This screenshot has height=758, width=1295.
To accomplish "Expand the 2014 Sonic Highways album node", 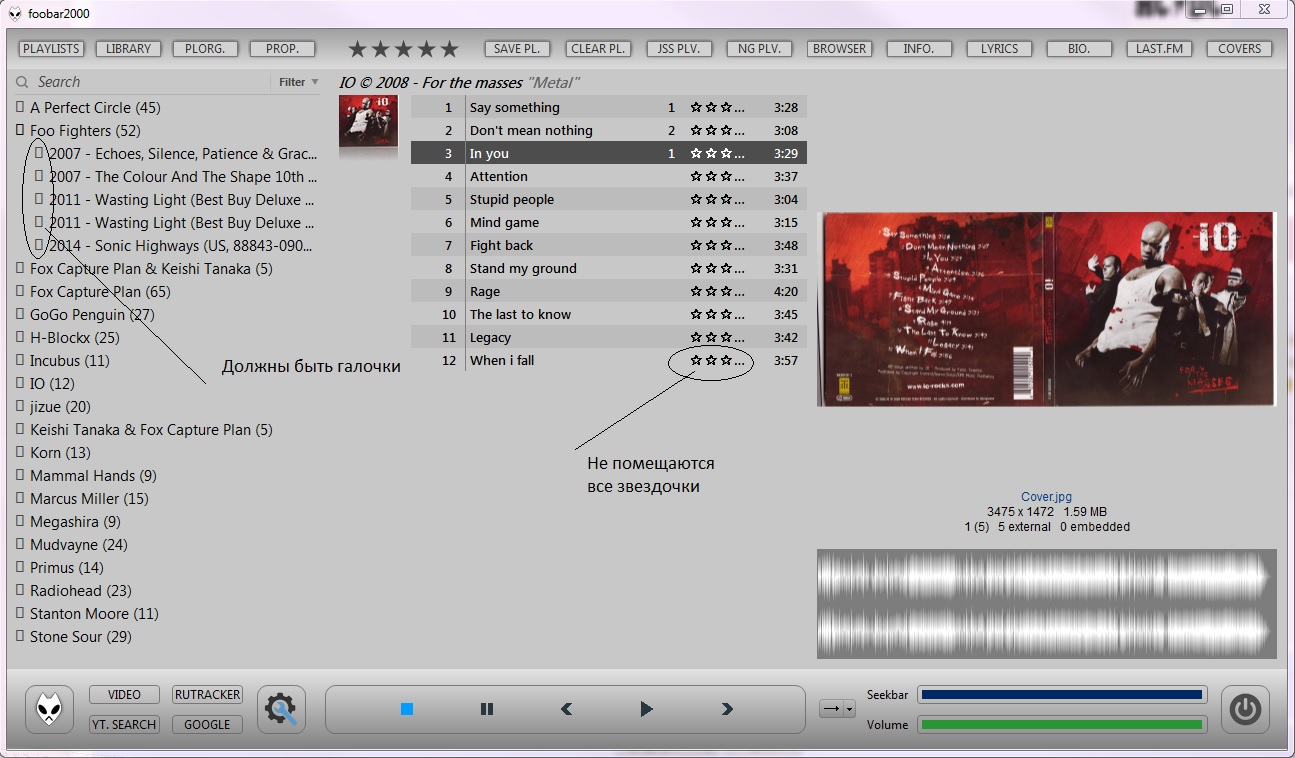I will pyautogui.click(x=39, y=245).
